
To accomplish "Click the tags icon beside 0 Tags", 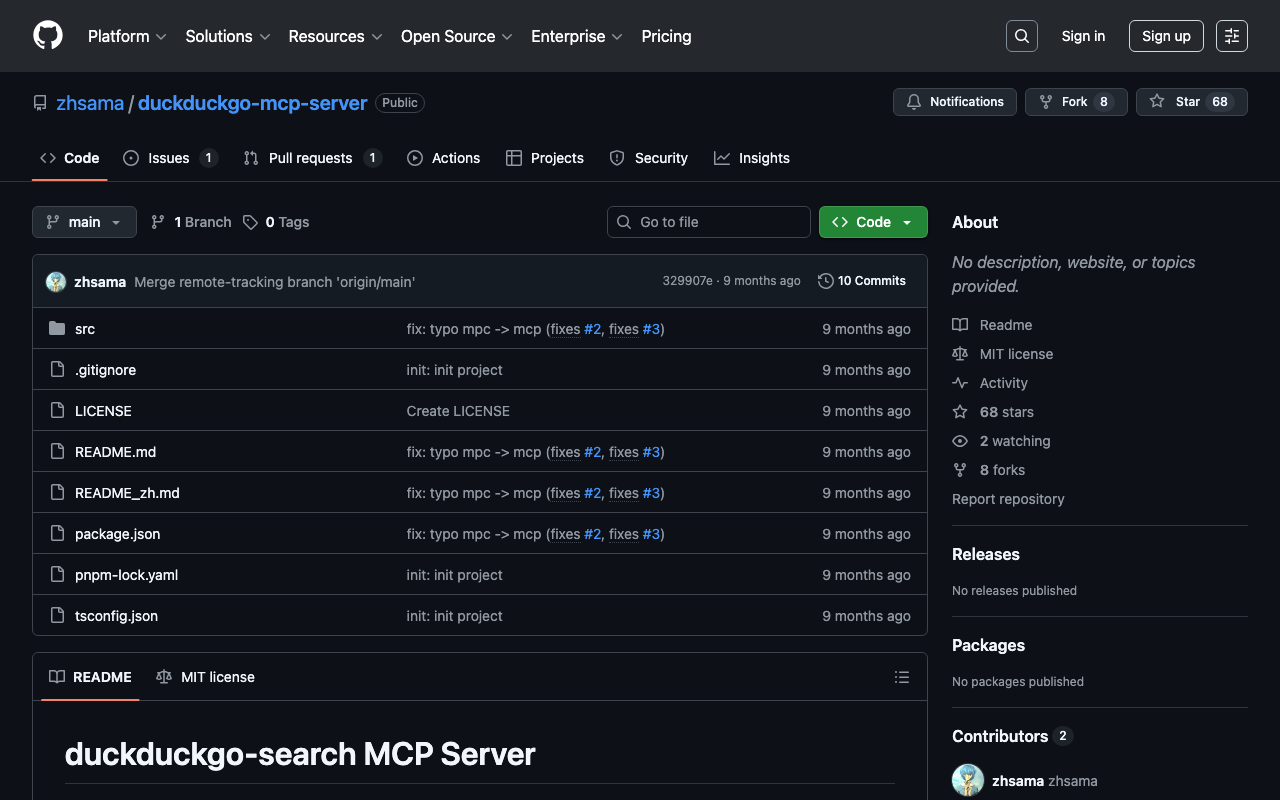I will click(x=251, y=222).
